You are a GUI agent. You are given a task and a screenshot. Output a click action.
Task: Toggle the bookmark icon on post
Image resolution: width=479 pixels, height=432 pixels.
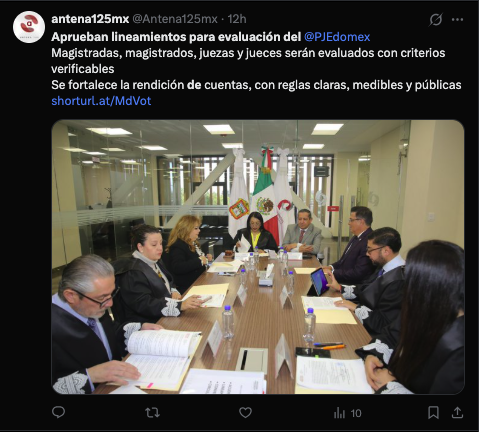tap(433, 413)
